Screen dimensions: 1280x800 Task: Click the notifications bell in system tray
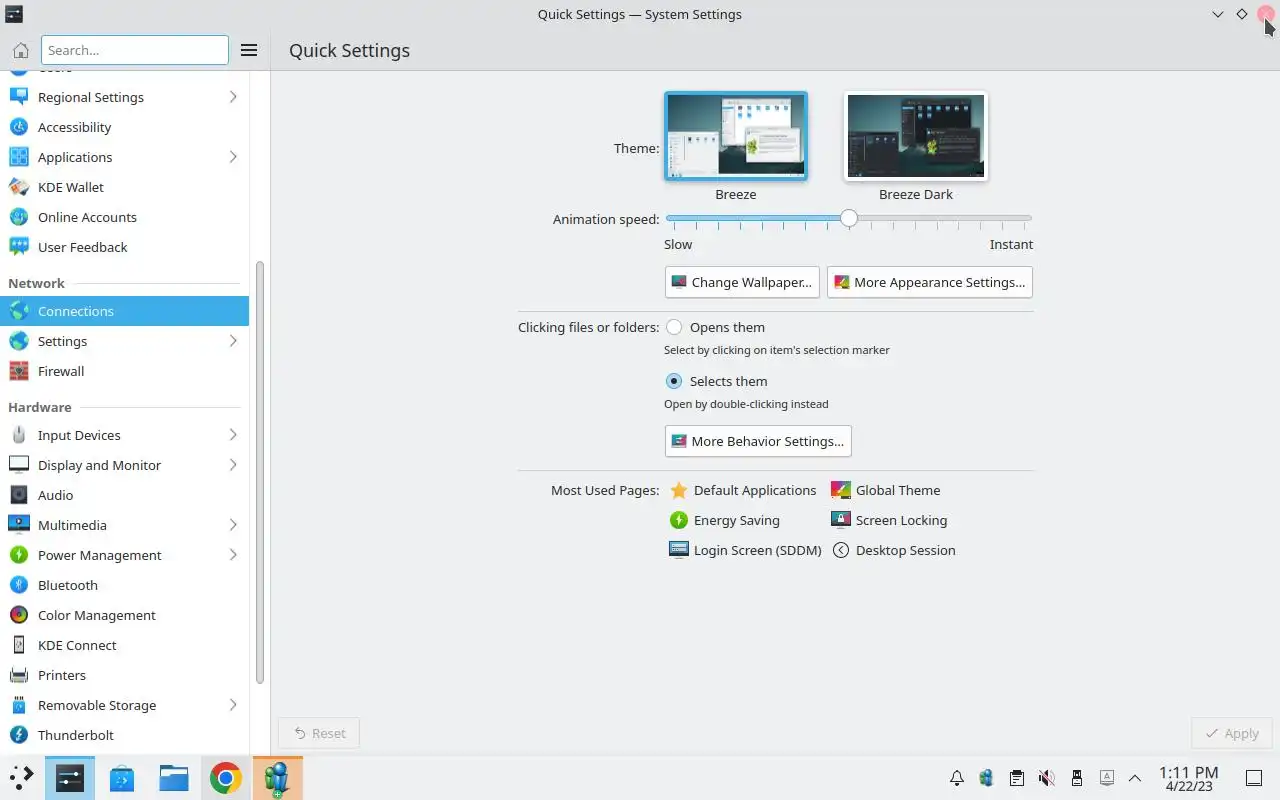tap(957, 778)
